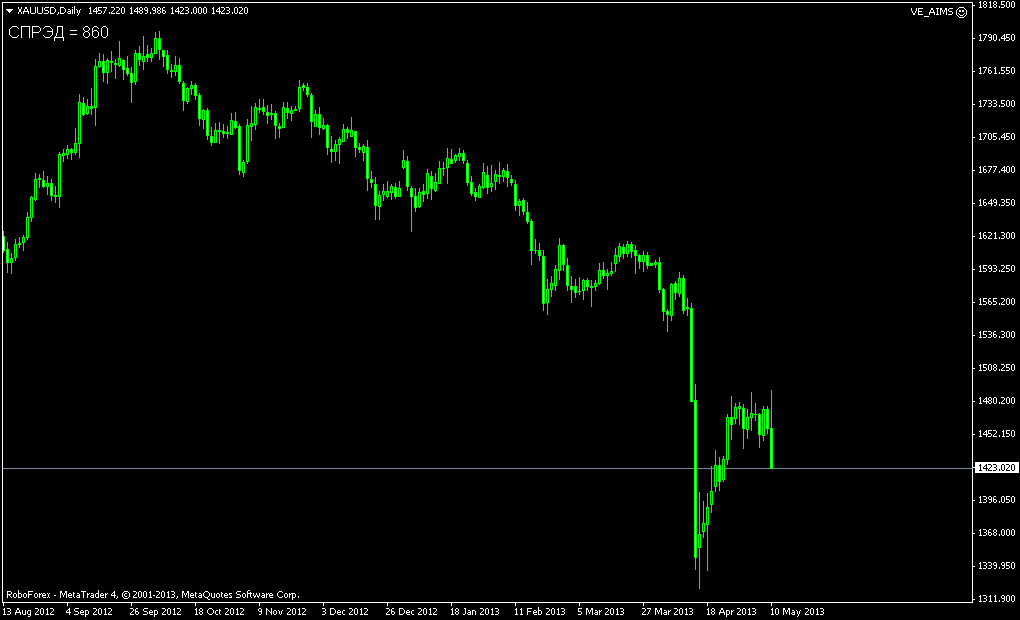
Task: Click the 1368.000 price scale label
Action: [997, 532]
